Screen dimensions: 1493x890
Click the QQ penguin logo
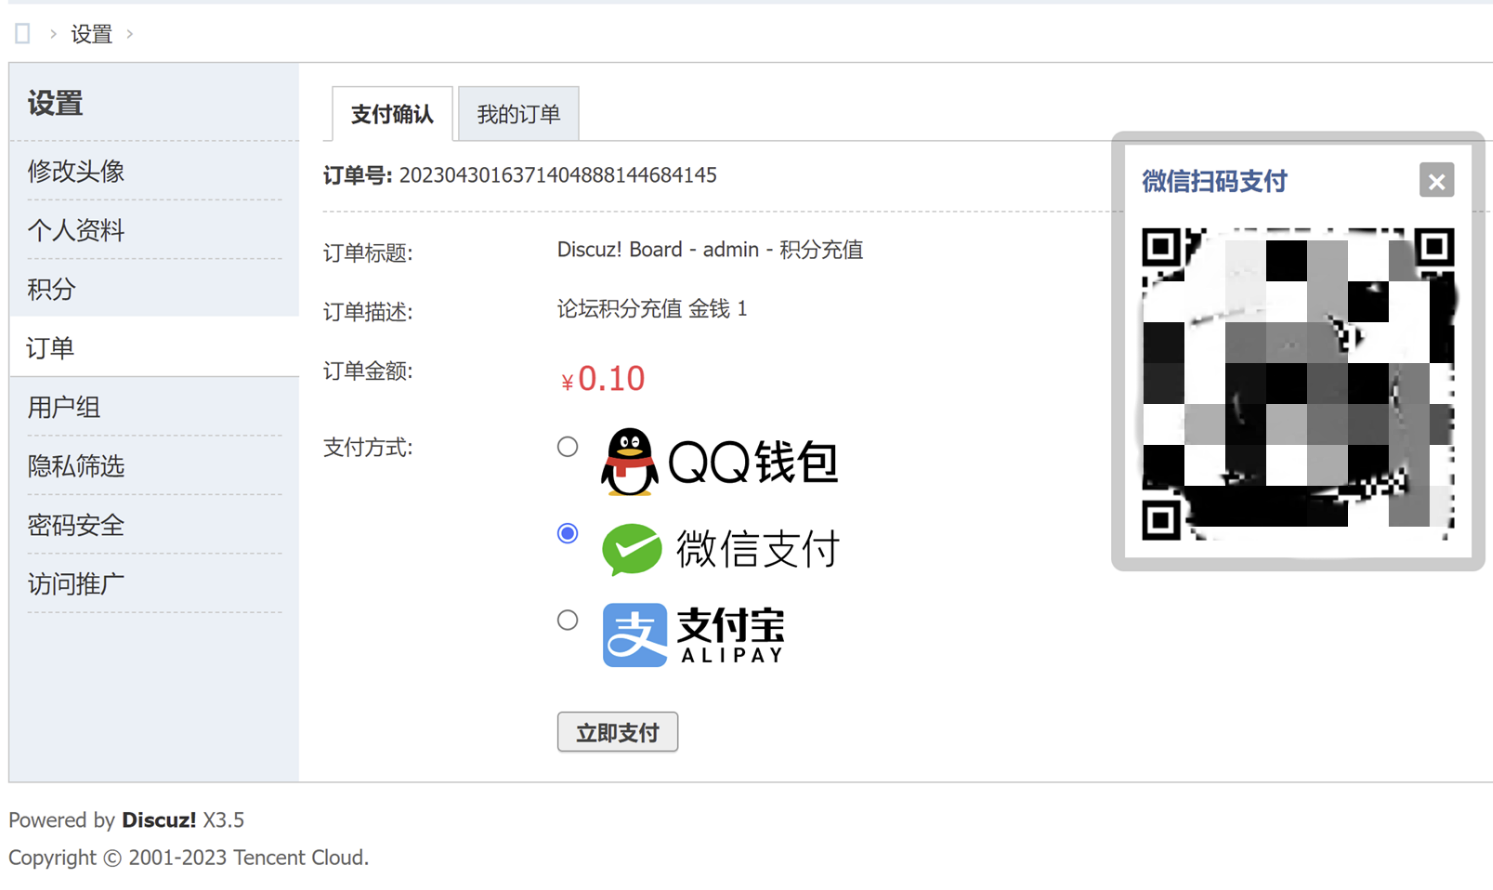pyautogui.click(x=629, y=462)
